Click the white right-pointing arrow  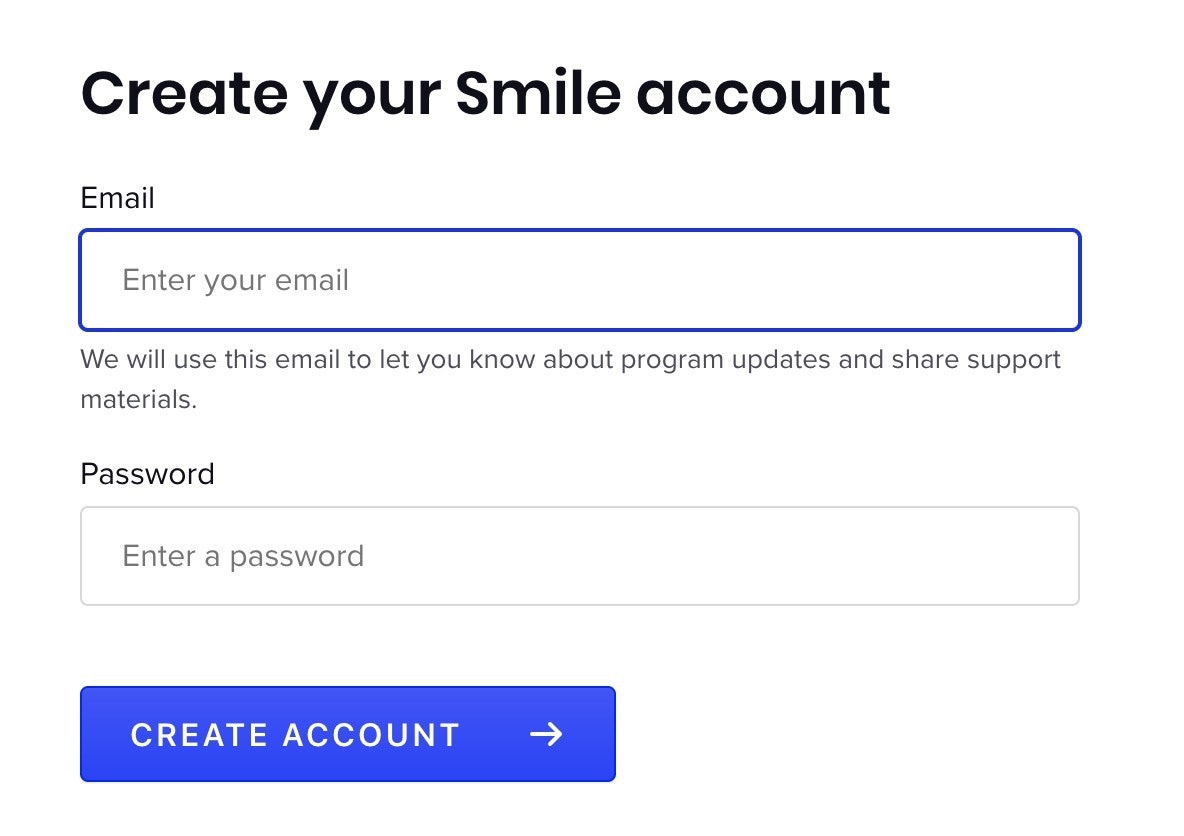tap(546, 735)
